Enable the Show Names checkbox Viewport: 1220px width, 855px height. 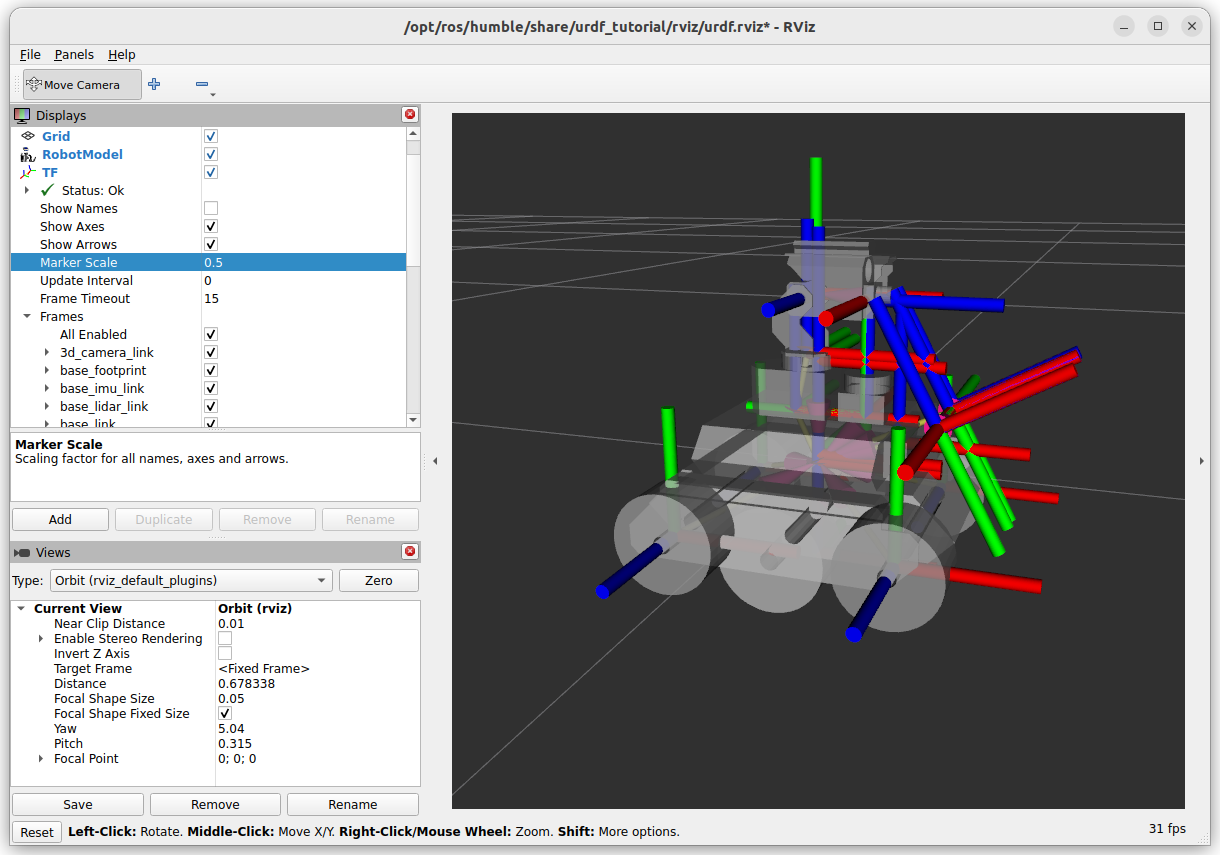coord(211,208)
